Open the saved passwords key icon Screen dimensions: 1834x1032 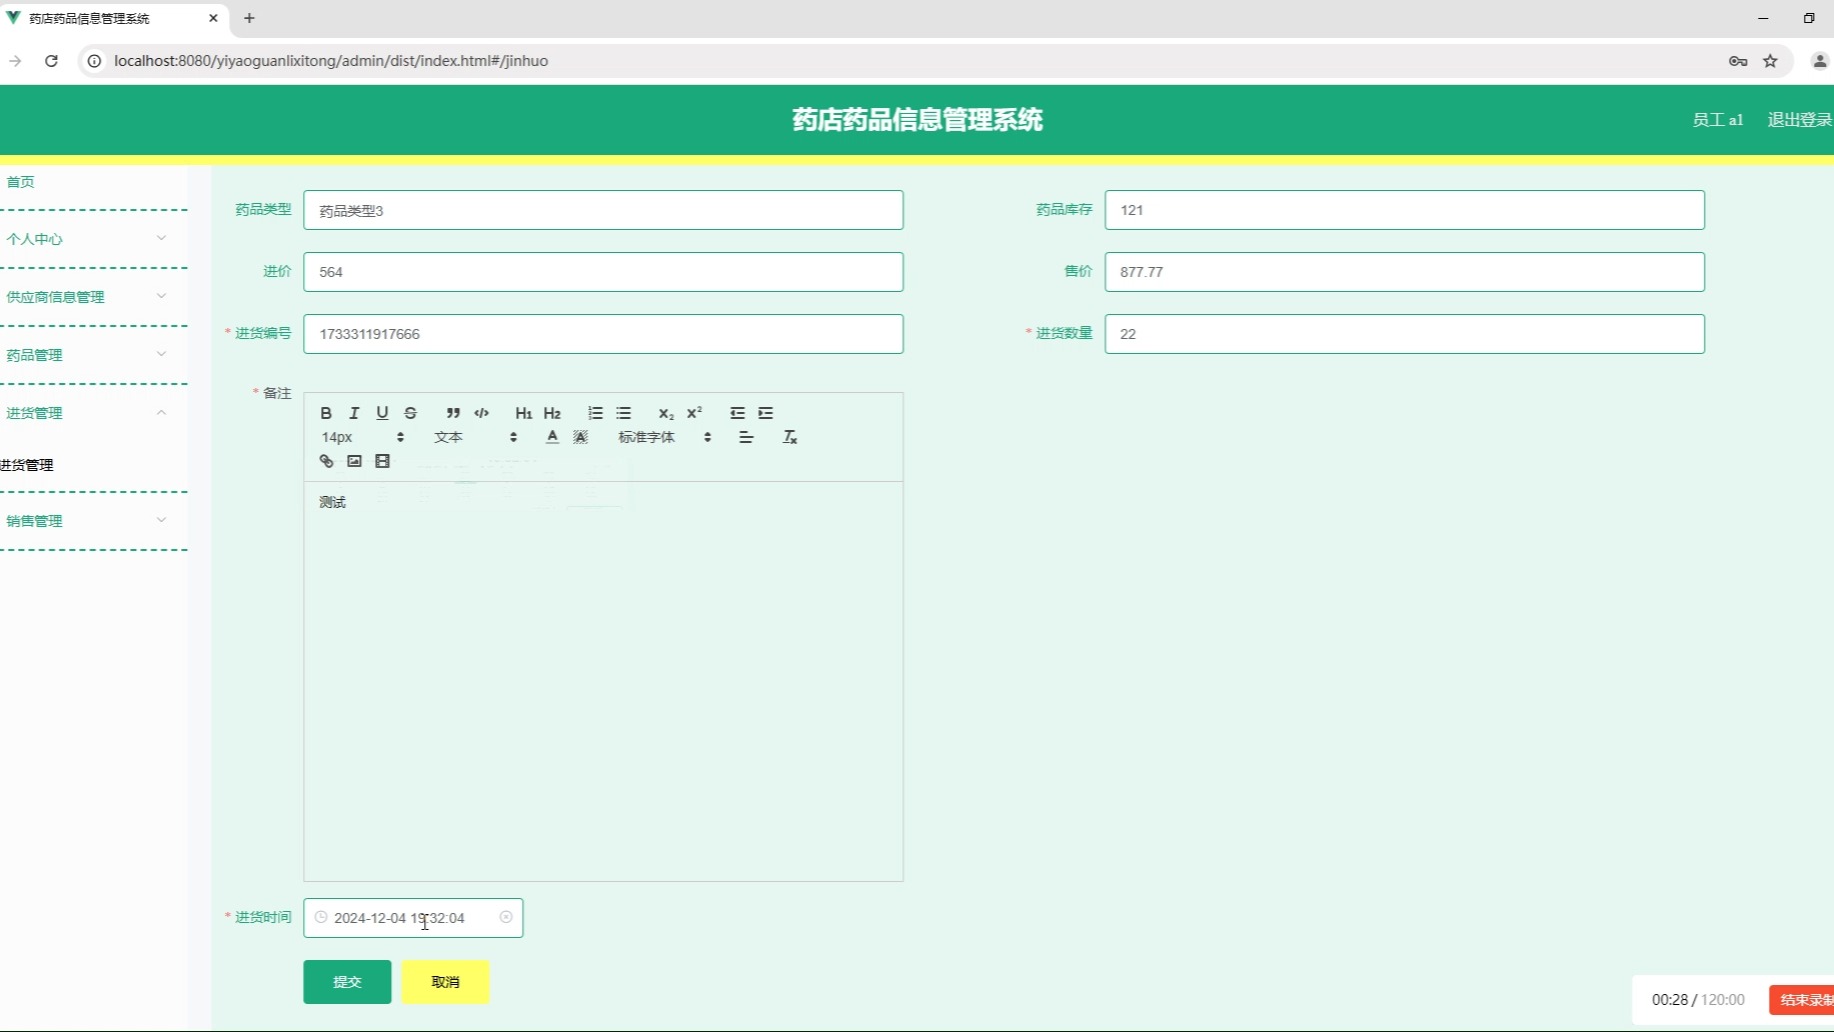pyautogui.click(x=1738, y=61)
